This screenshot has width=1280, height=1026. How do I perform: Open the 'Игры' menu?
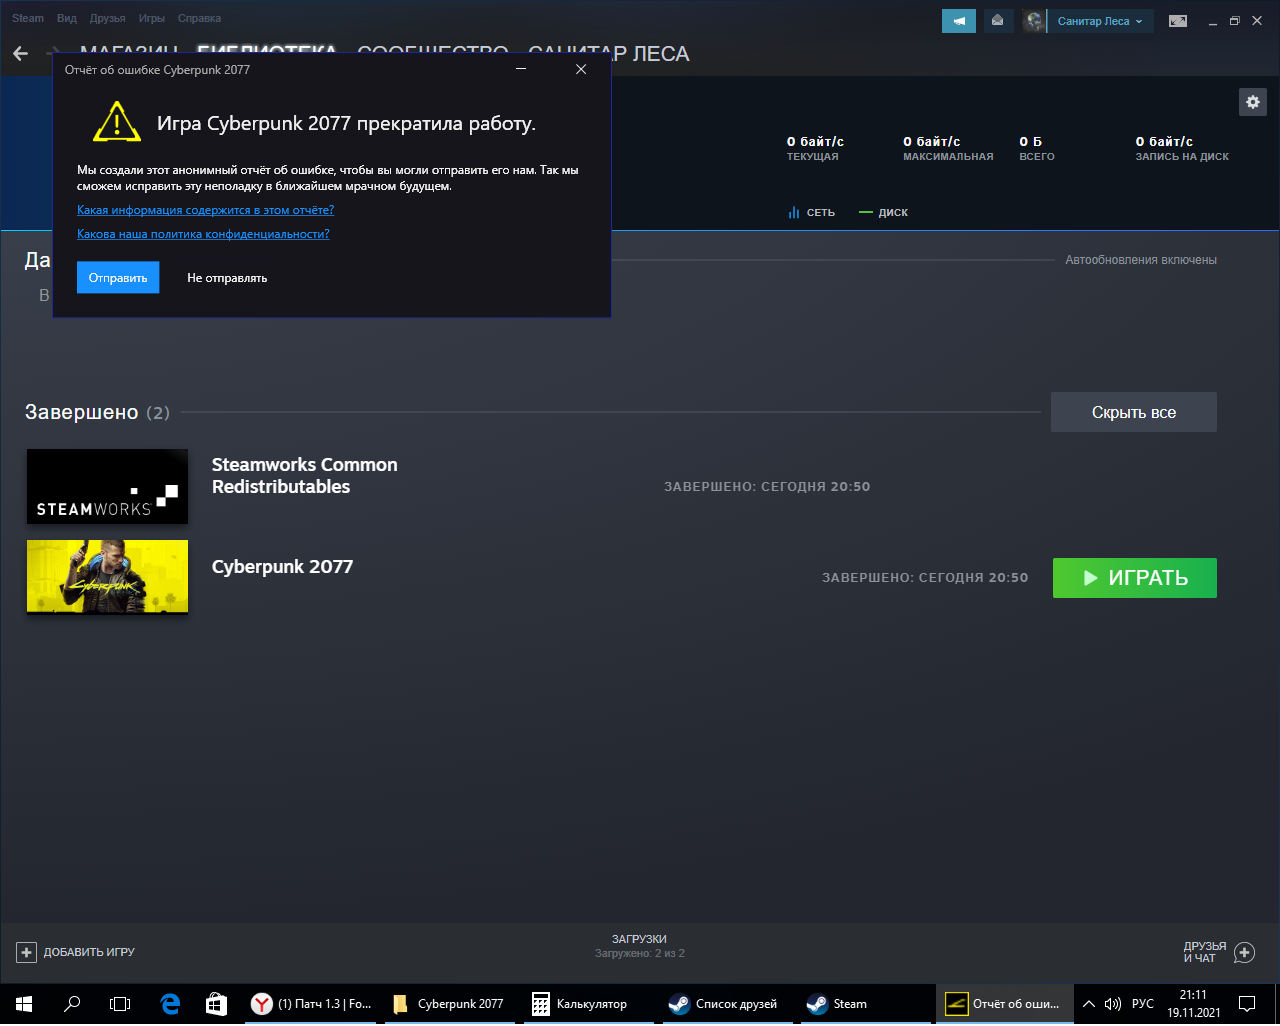(x=152, y=18)
